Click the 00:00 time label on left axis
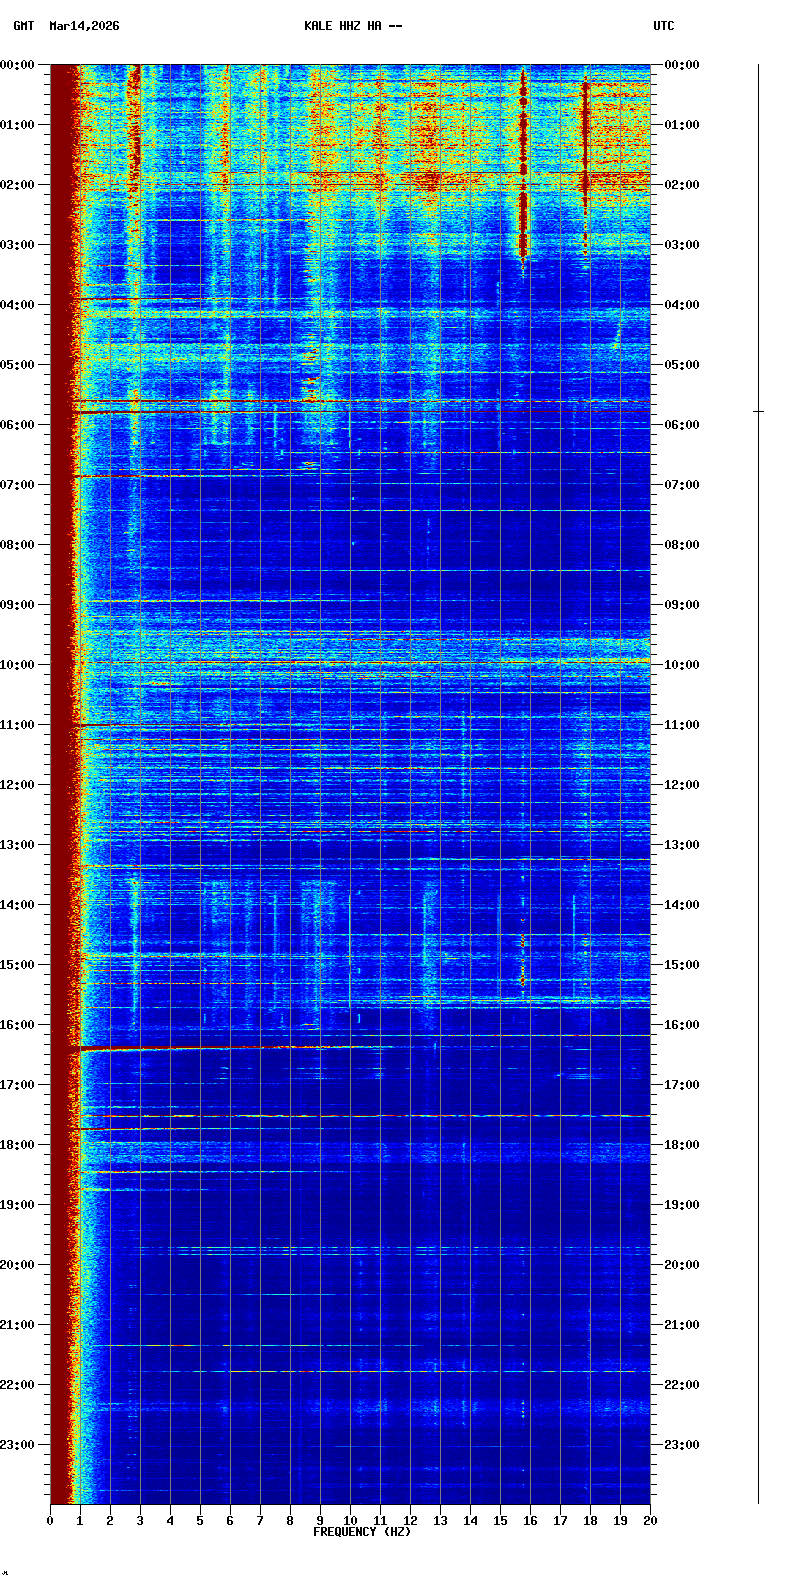The width and height of the screenshot is (802, 1584). click(x=18, y=65)
